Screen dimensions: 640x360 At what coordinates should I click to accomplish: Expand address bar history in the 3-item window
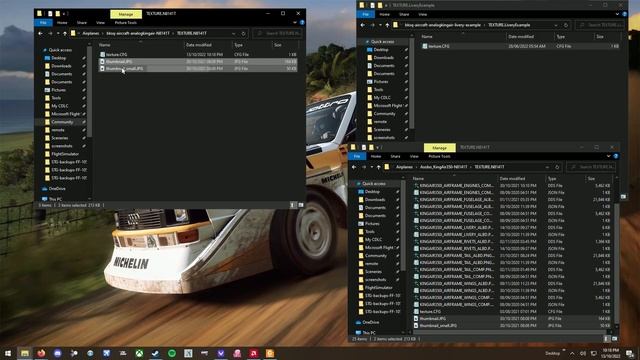[x=233, y=33]
